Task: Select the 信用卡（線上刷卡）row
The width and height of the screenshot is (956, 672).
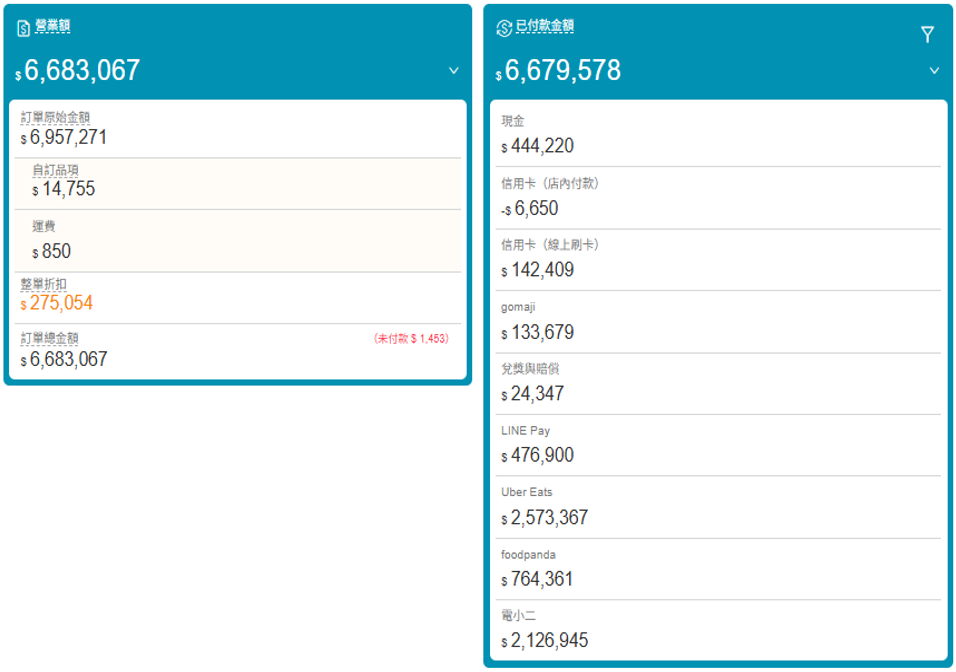Action: click(716, 259)
